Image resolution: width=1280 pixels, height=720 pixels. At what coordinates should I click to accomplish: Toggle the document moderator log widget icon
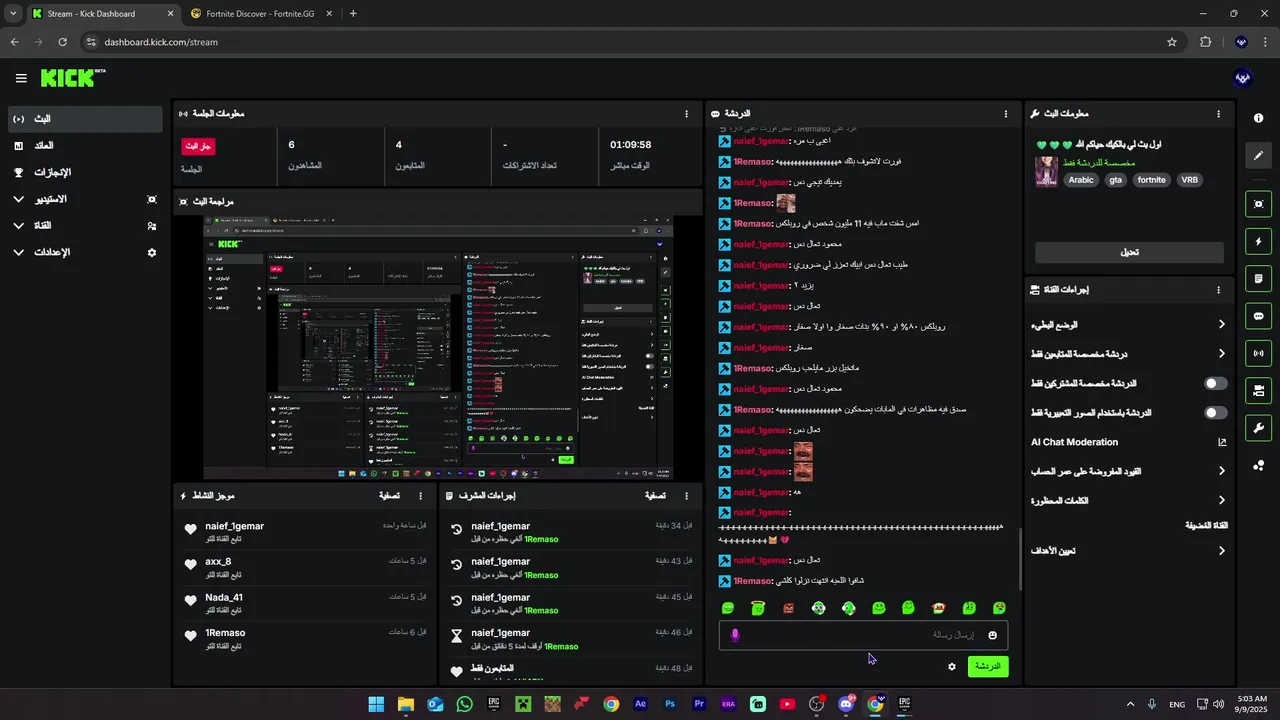coord(1258,278)
